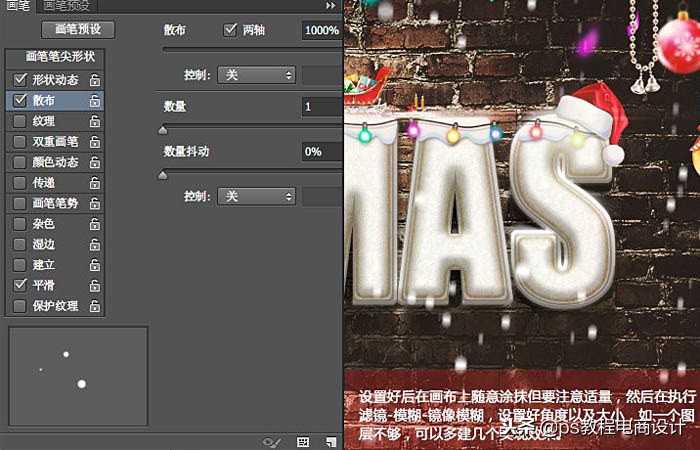This screenshot has width=700, height=450.
Task: Enable the 建立 checkbox
Action: coord(20,265)
